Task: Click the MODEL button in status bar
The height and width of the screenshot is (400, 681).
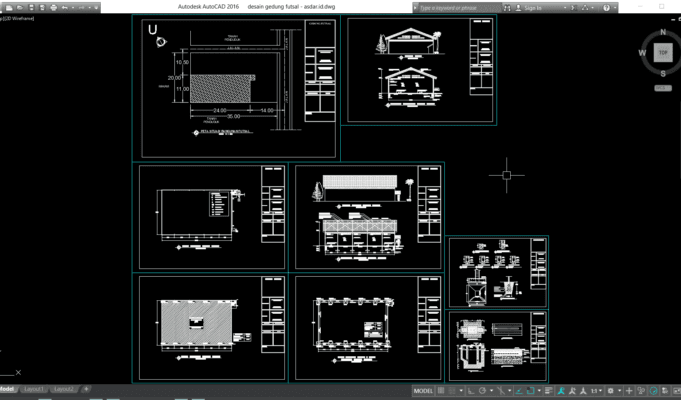Action: tap(423, 391)
